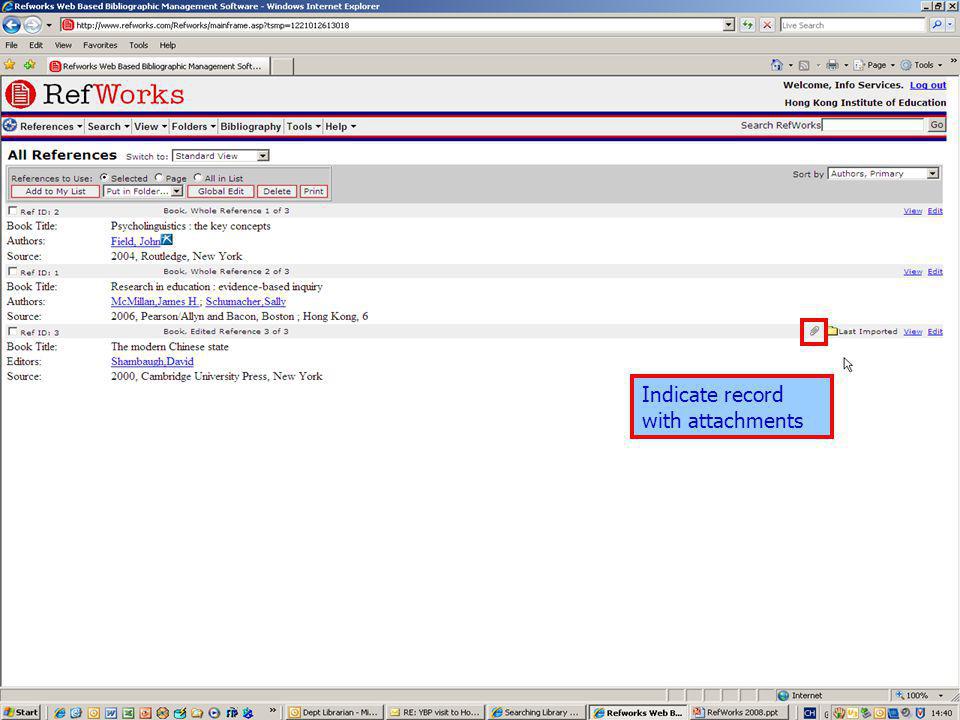This screenshot has width=960, height=720.
Task: Click the Add to Favorites icon
Action: coord(29,65)
